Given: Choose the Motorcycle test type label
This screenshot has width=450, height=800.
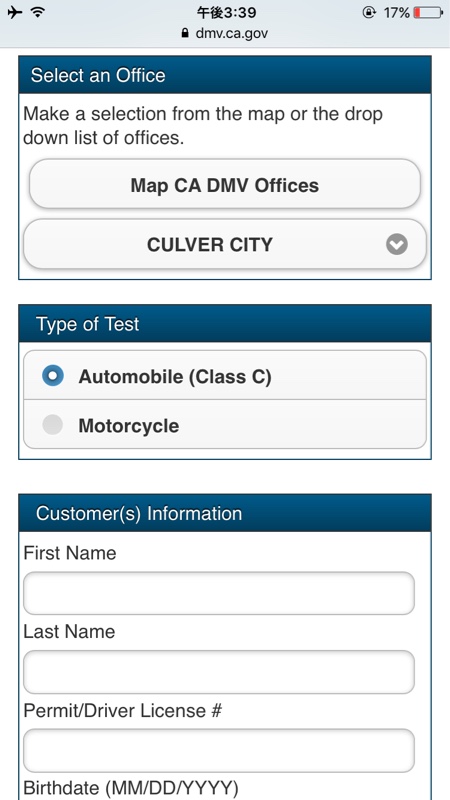Looking at the screenshot, I should click(x=129, y=426).
